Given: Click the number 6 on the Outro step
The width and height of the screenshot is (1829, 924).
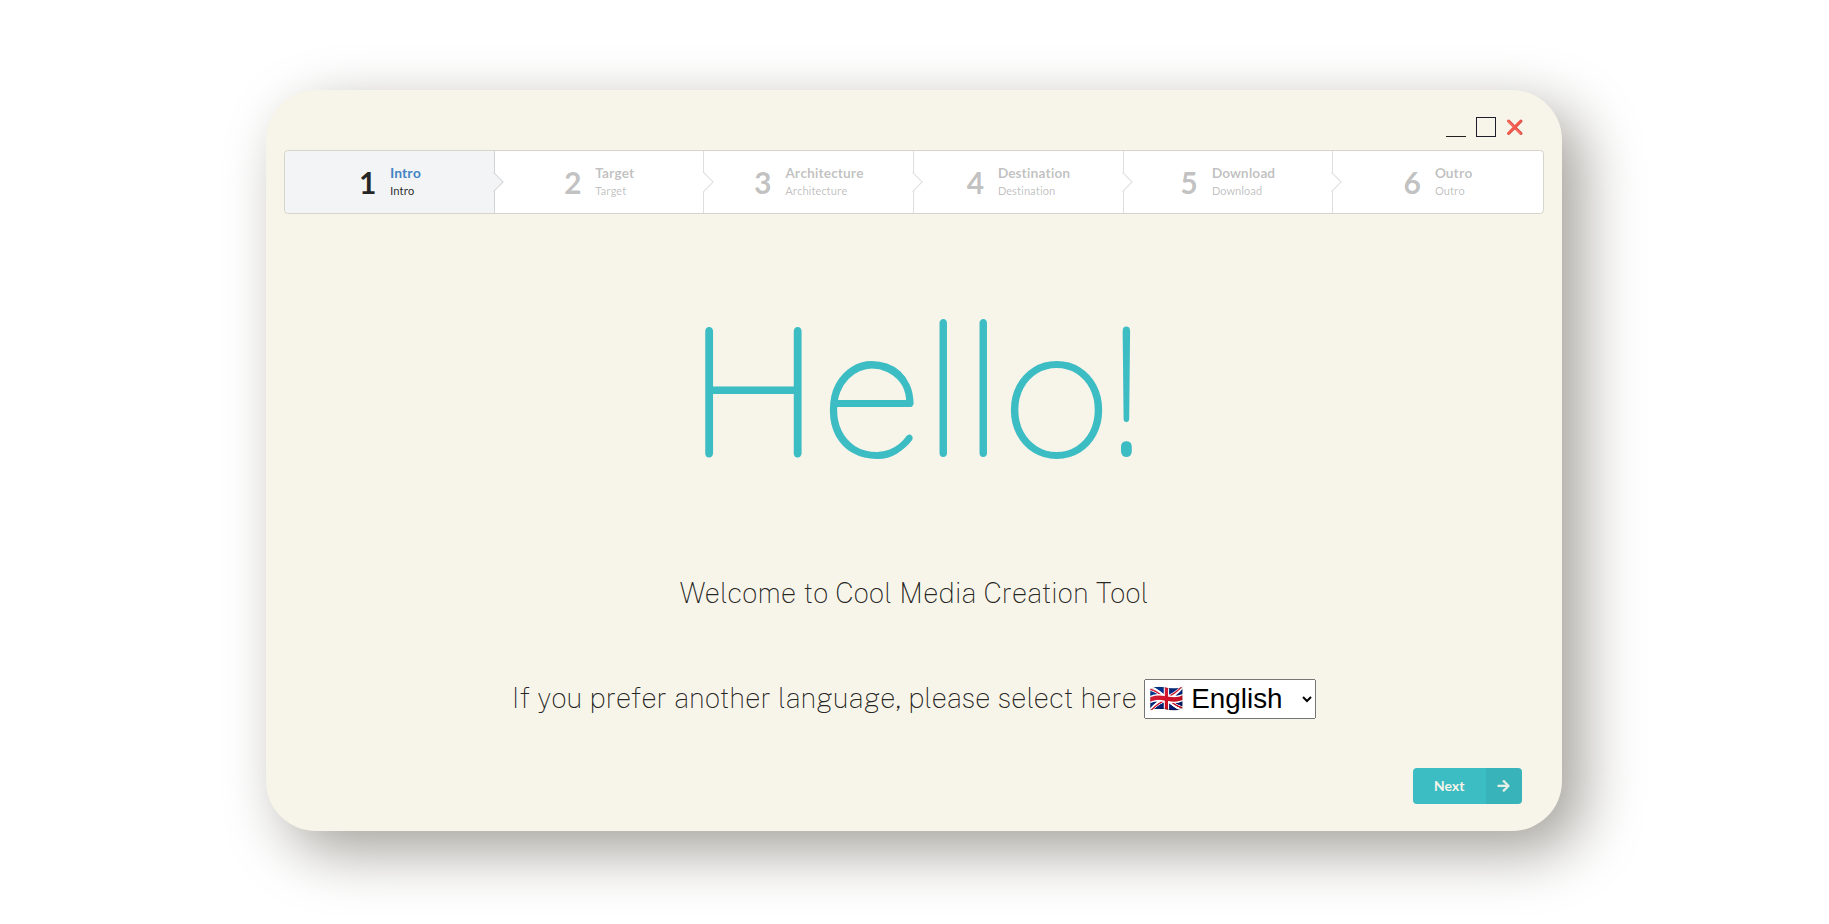Looking at the screenshot, I should 1411,183.
